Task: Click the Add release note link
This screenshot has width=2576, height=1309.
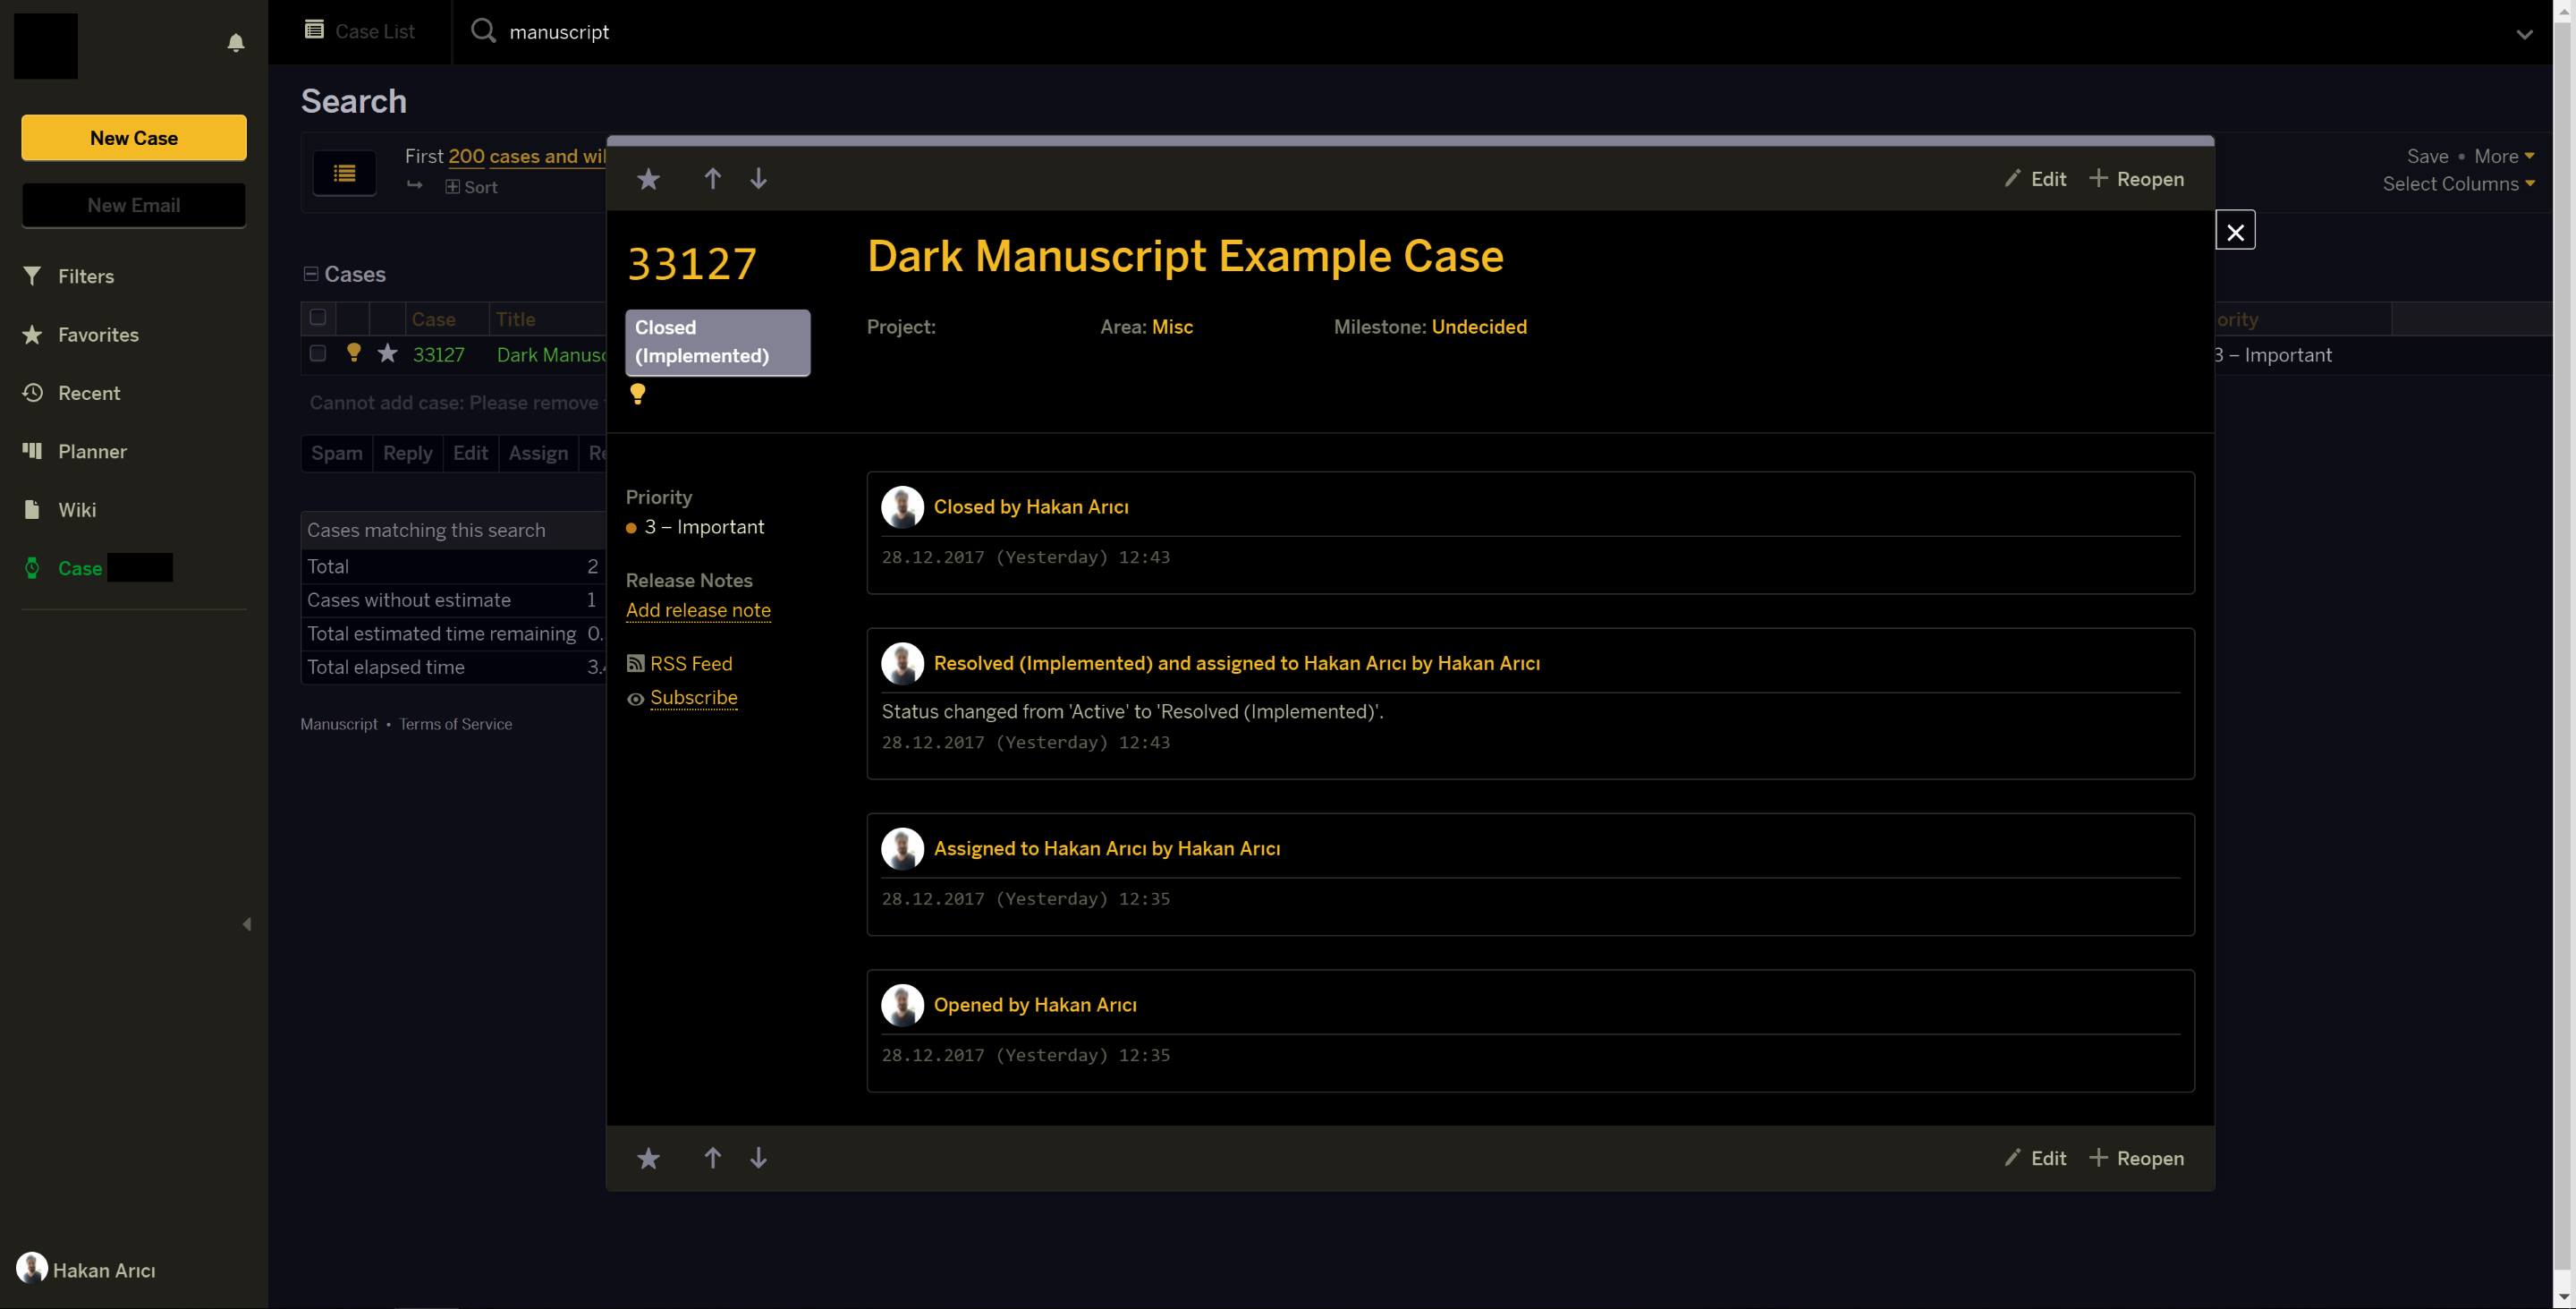Action: coord(697,610)
